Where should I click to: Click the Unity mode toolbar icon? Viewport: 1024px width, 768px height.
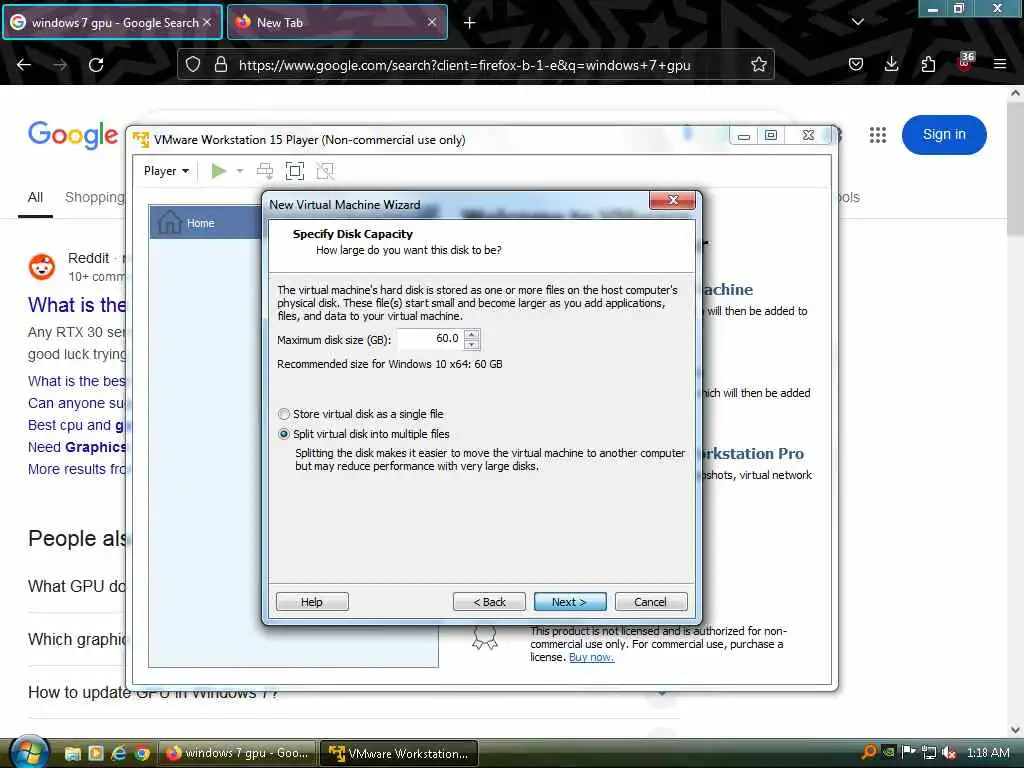[325, 171]
